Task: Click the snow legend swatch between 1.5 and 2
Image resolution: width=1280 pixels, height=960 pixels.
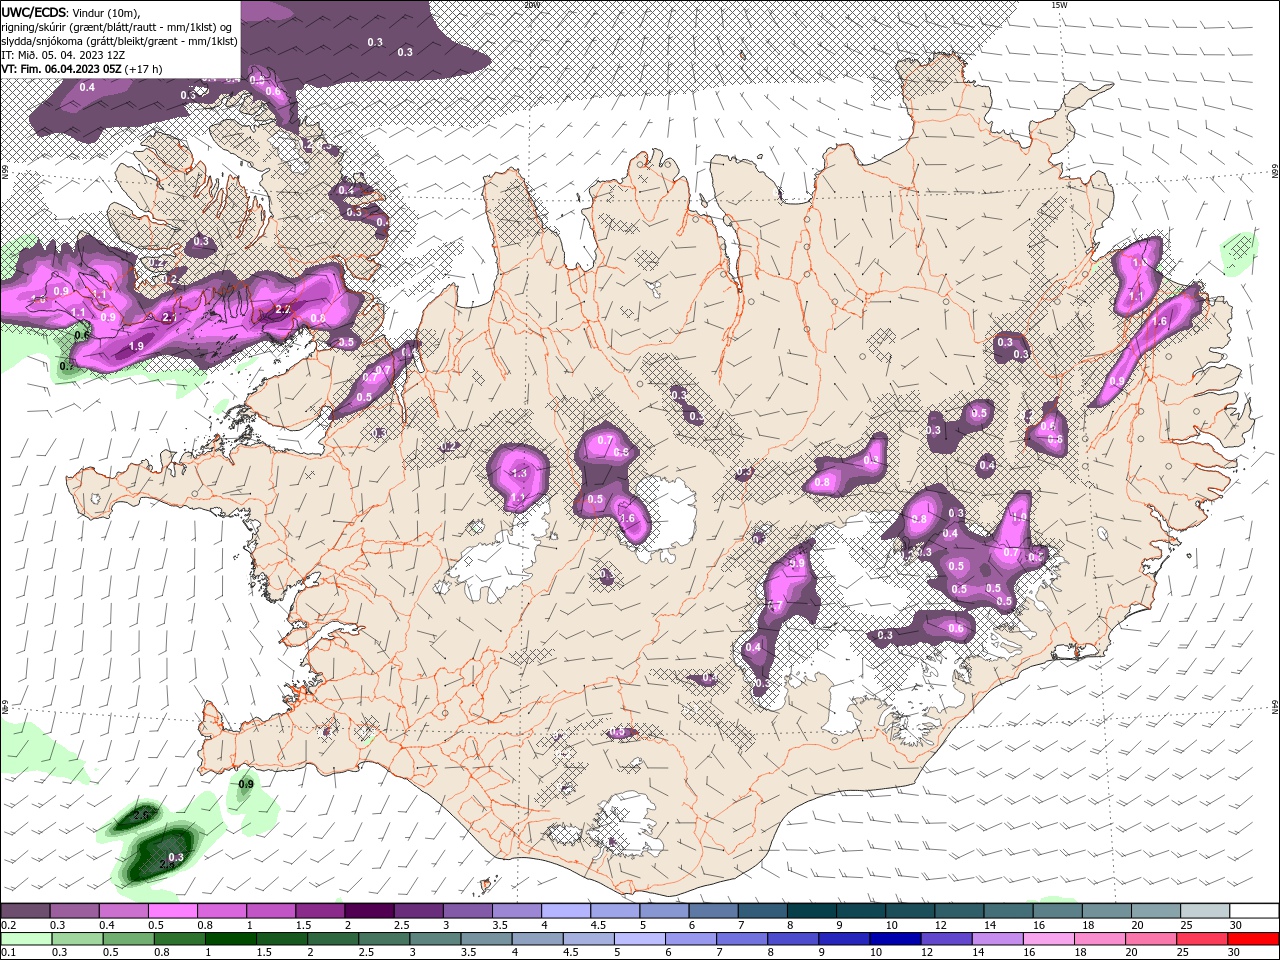Action: (320, 911)
